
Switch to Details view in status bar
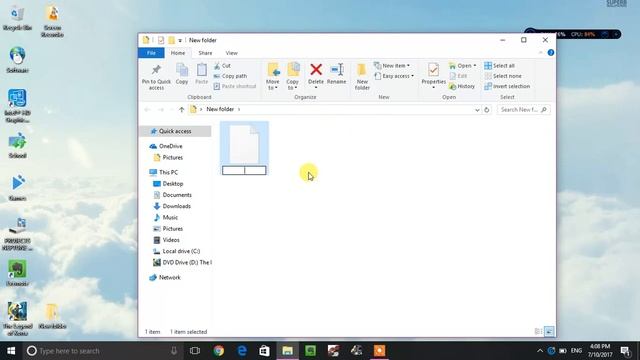538,331
